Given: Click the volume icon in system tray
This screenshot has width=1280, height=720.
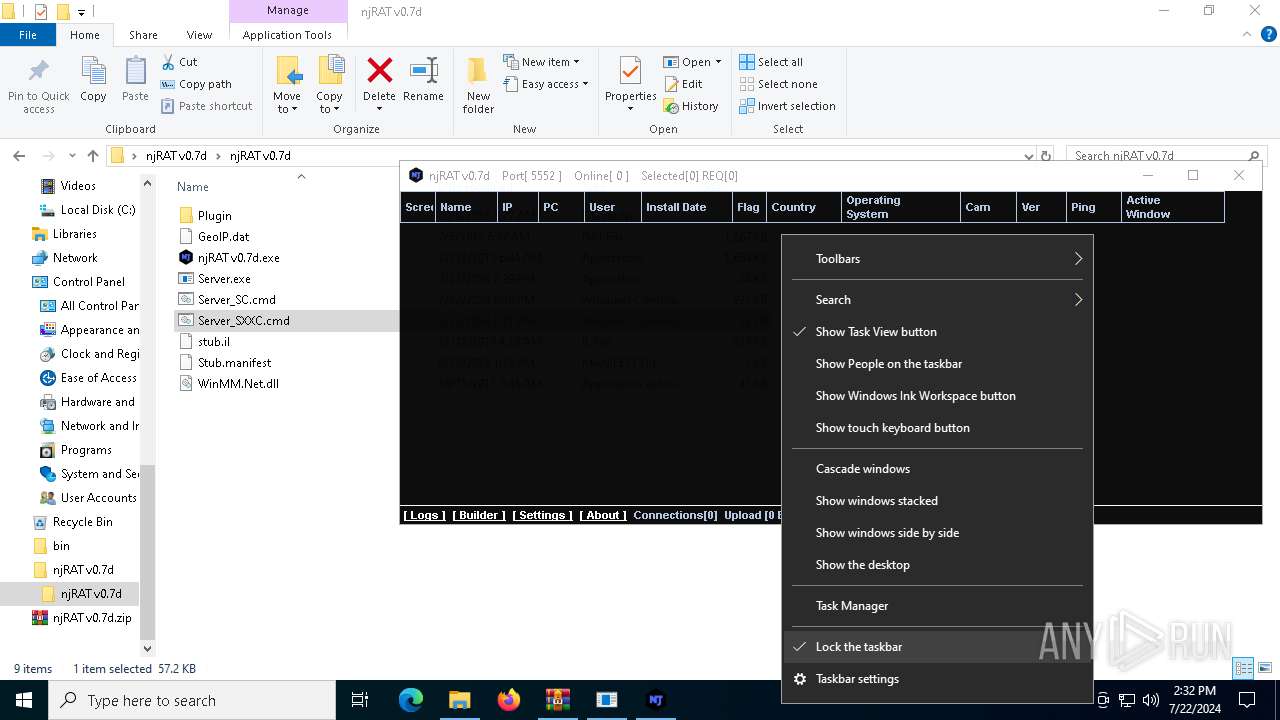Looking at the screenshot, I should (x=1151, y=700).
